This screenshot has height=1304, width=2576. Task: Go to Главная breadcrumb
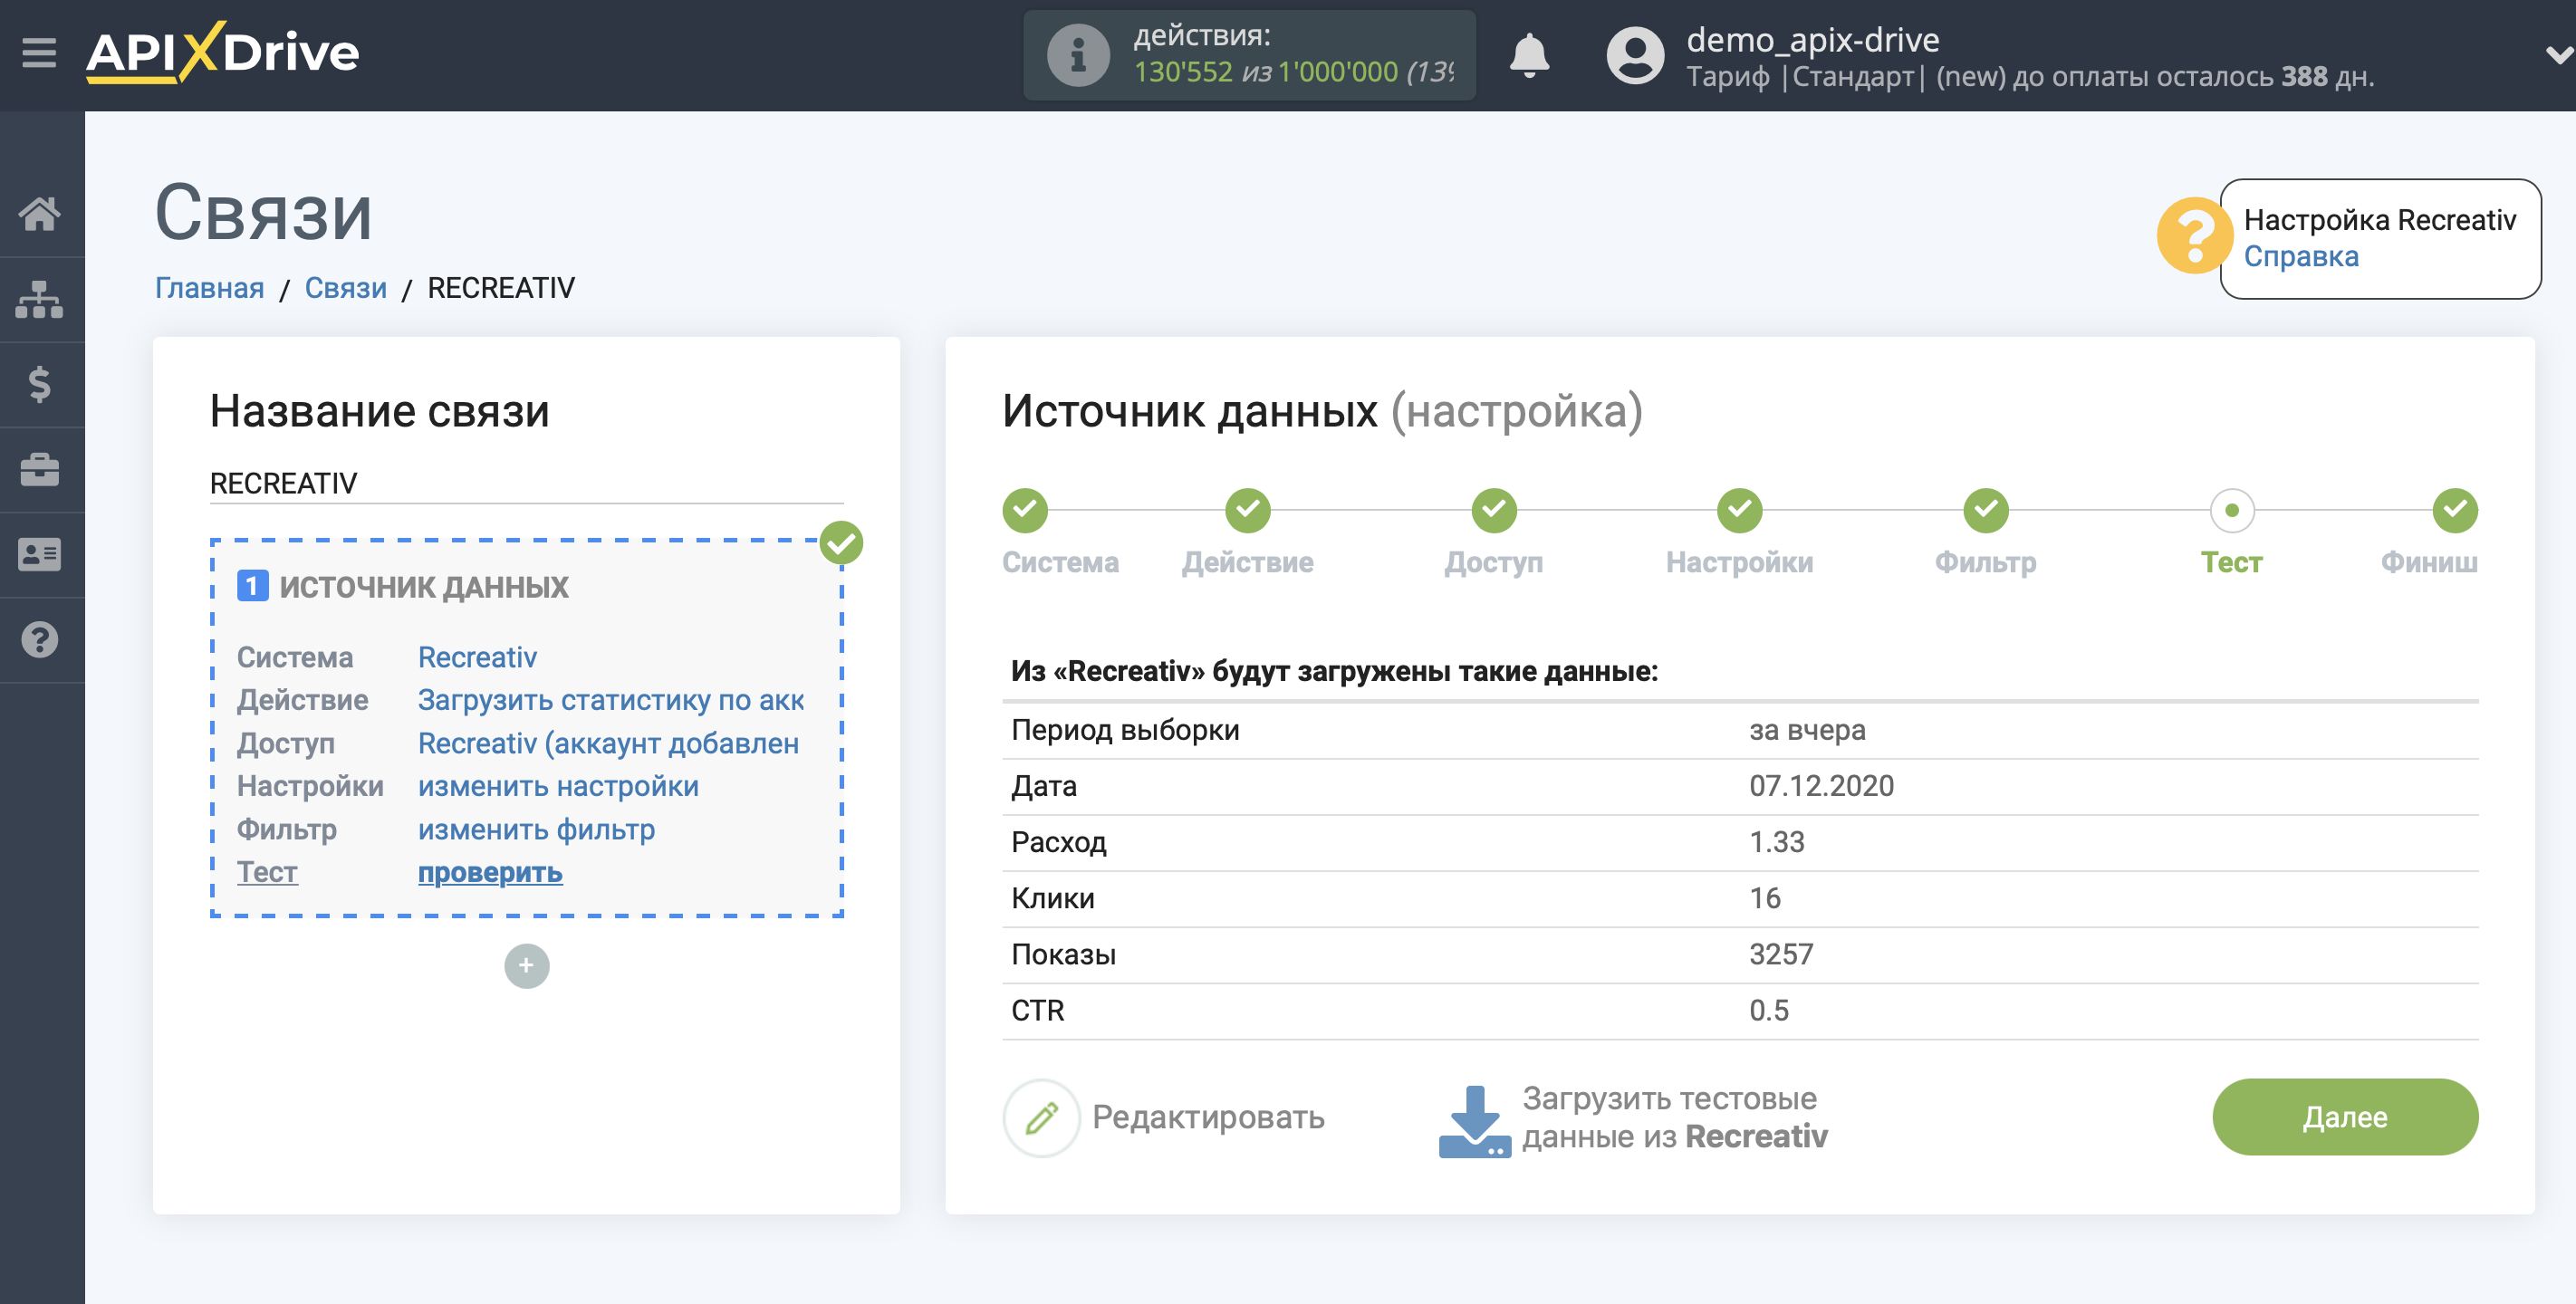(x=209, y=288)
